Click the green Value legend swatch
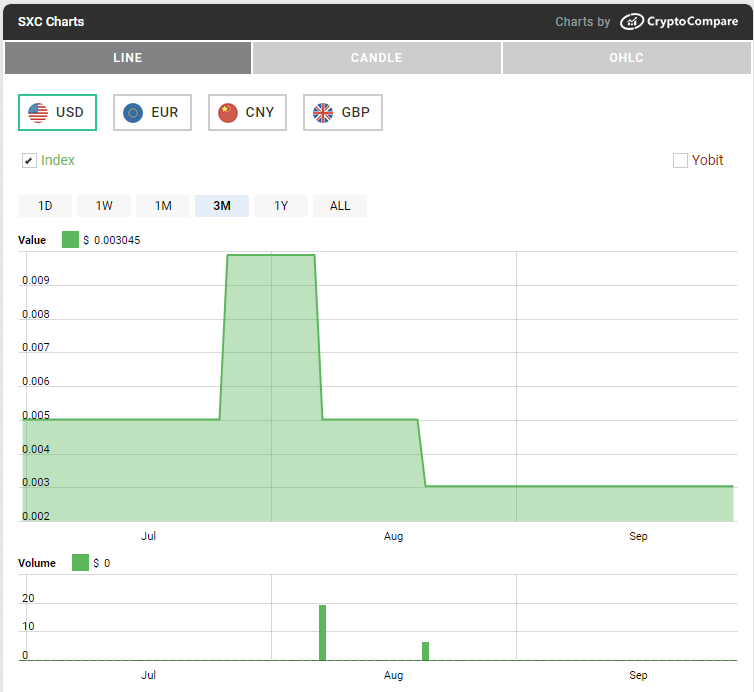This screenshot has width=754, height=692. 70,240
